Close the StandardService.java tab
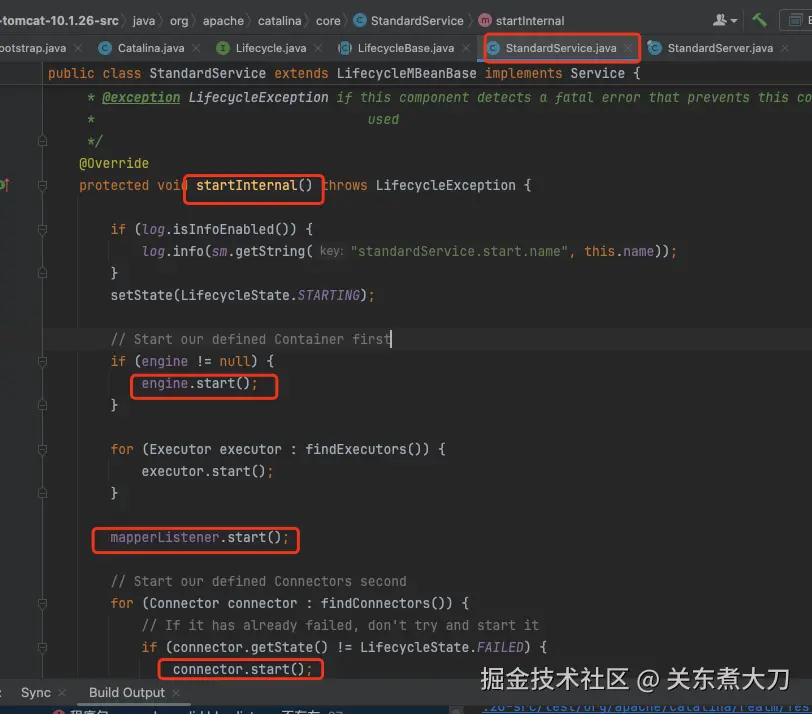Screen dimensions: 812x714 click(628, 48)
